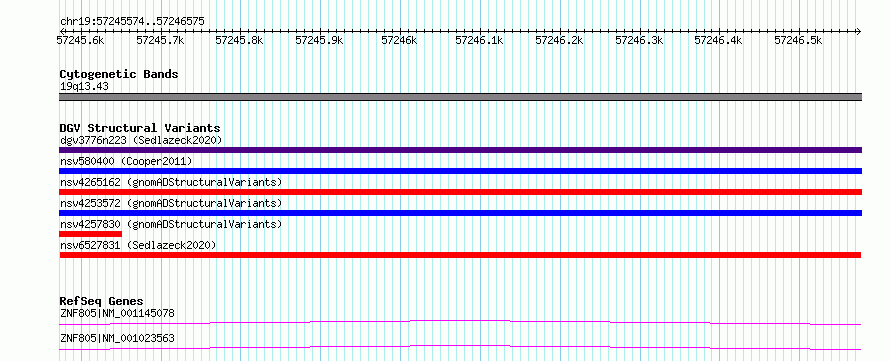This screenshot has height=361, width=890.
Task: Click the 57246.2k ruler tick label
Action: click(560, 40)
